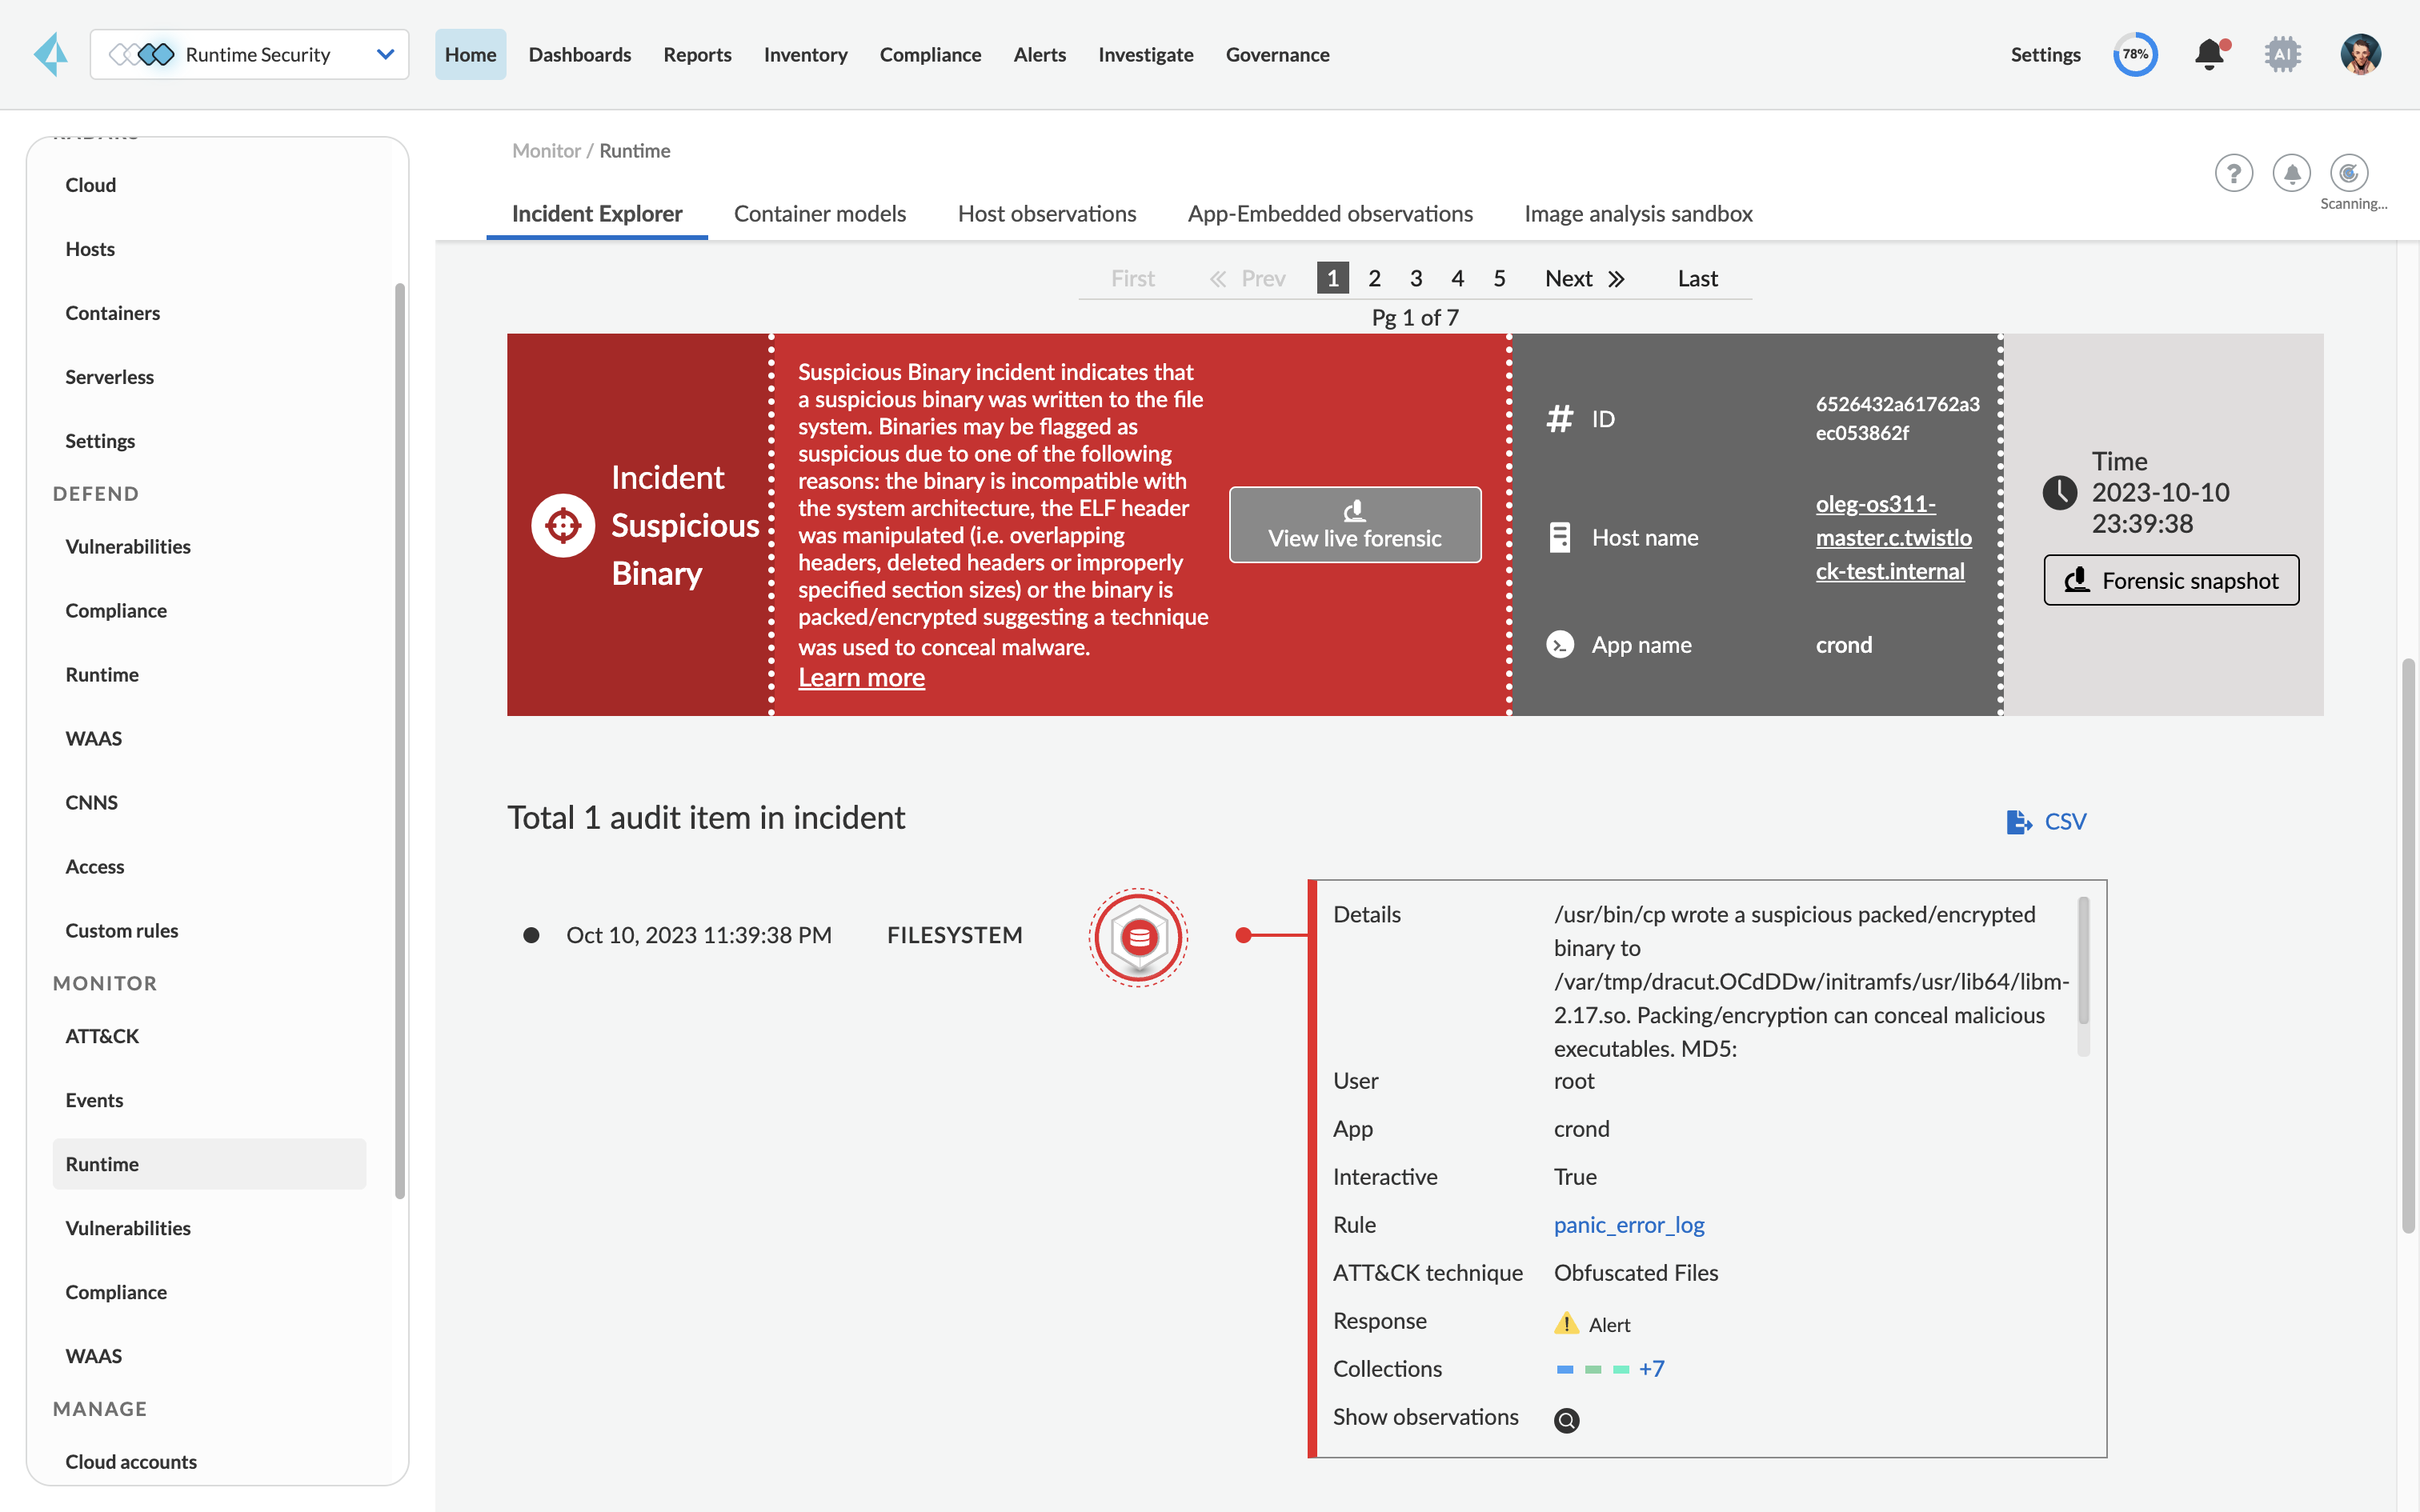Expand the +7 collections list
The image size is (2420, 1512).
pos(1651,1368)
